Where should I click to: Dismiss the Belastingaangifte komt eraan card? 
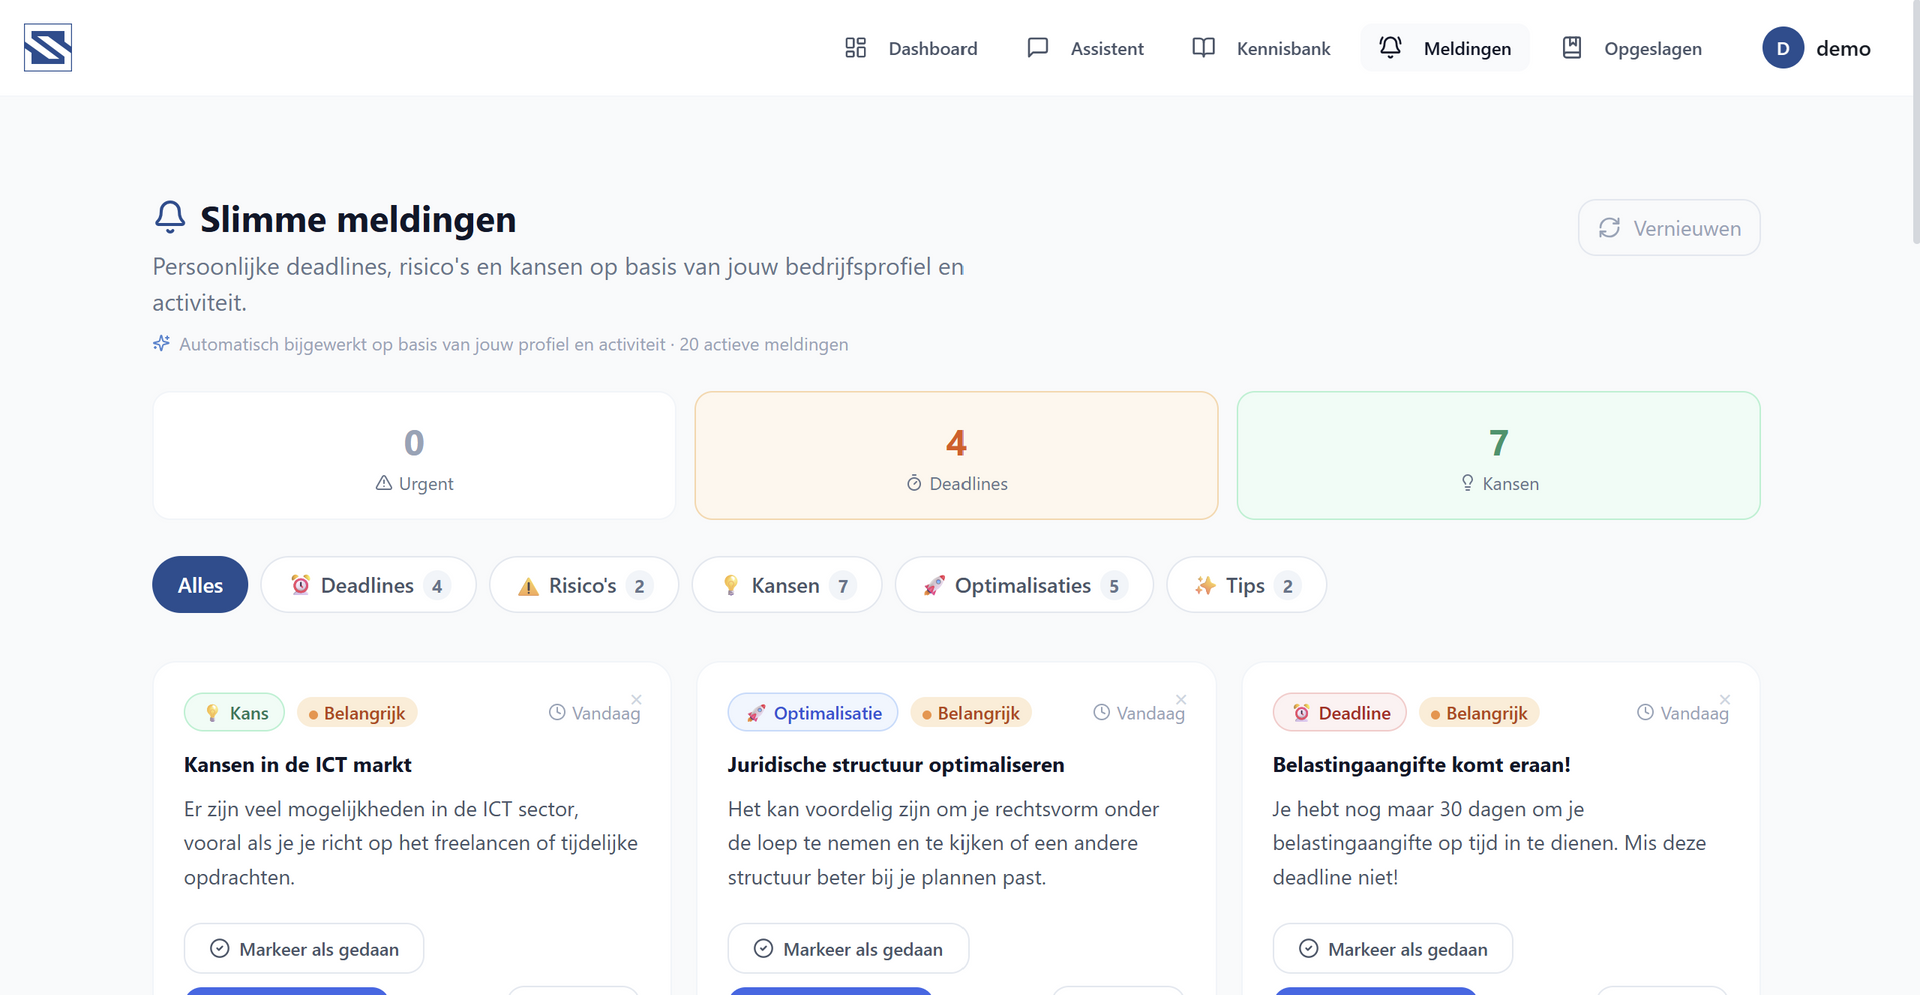click(x=1725, y=700)
